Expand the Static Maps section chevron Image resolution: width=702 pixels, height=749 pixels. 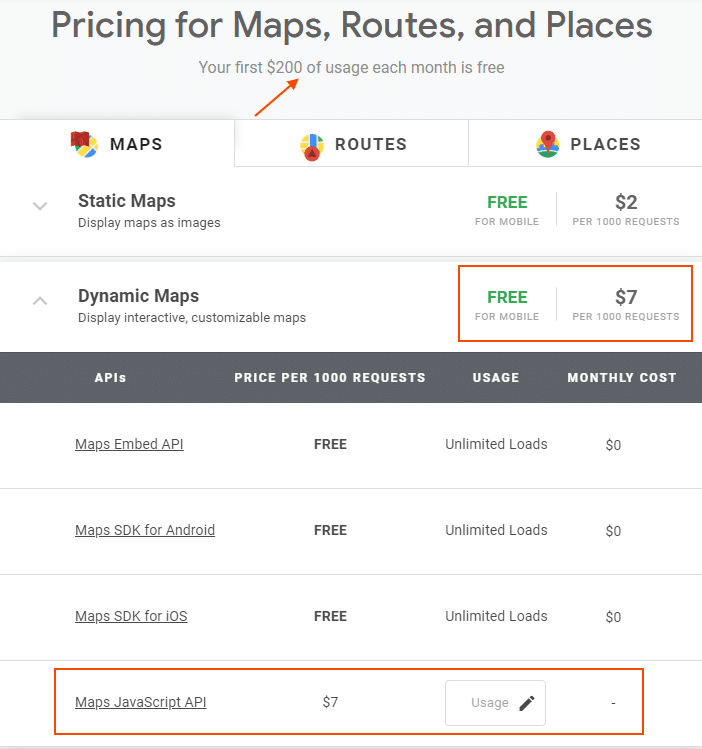[40, 206]
